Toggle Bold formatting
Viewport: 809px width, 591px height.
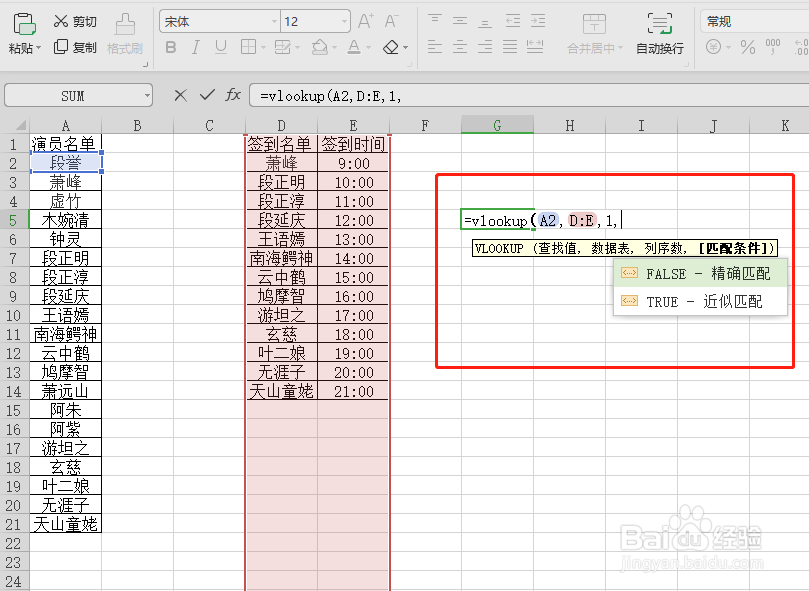point(171,47)
